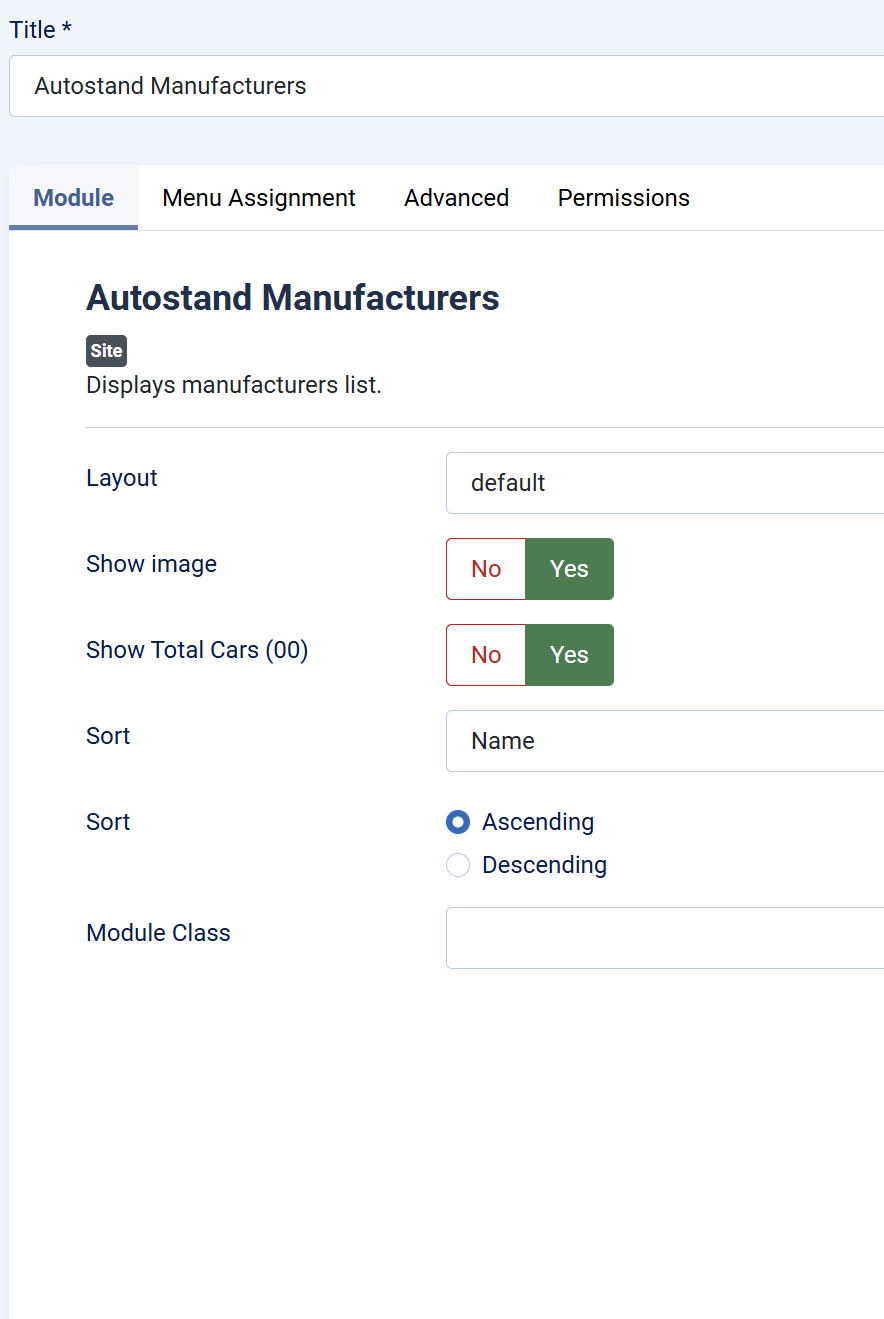Open the Layout dropdown showing default
The image size is (884, 1319).
click(665, 483)
